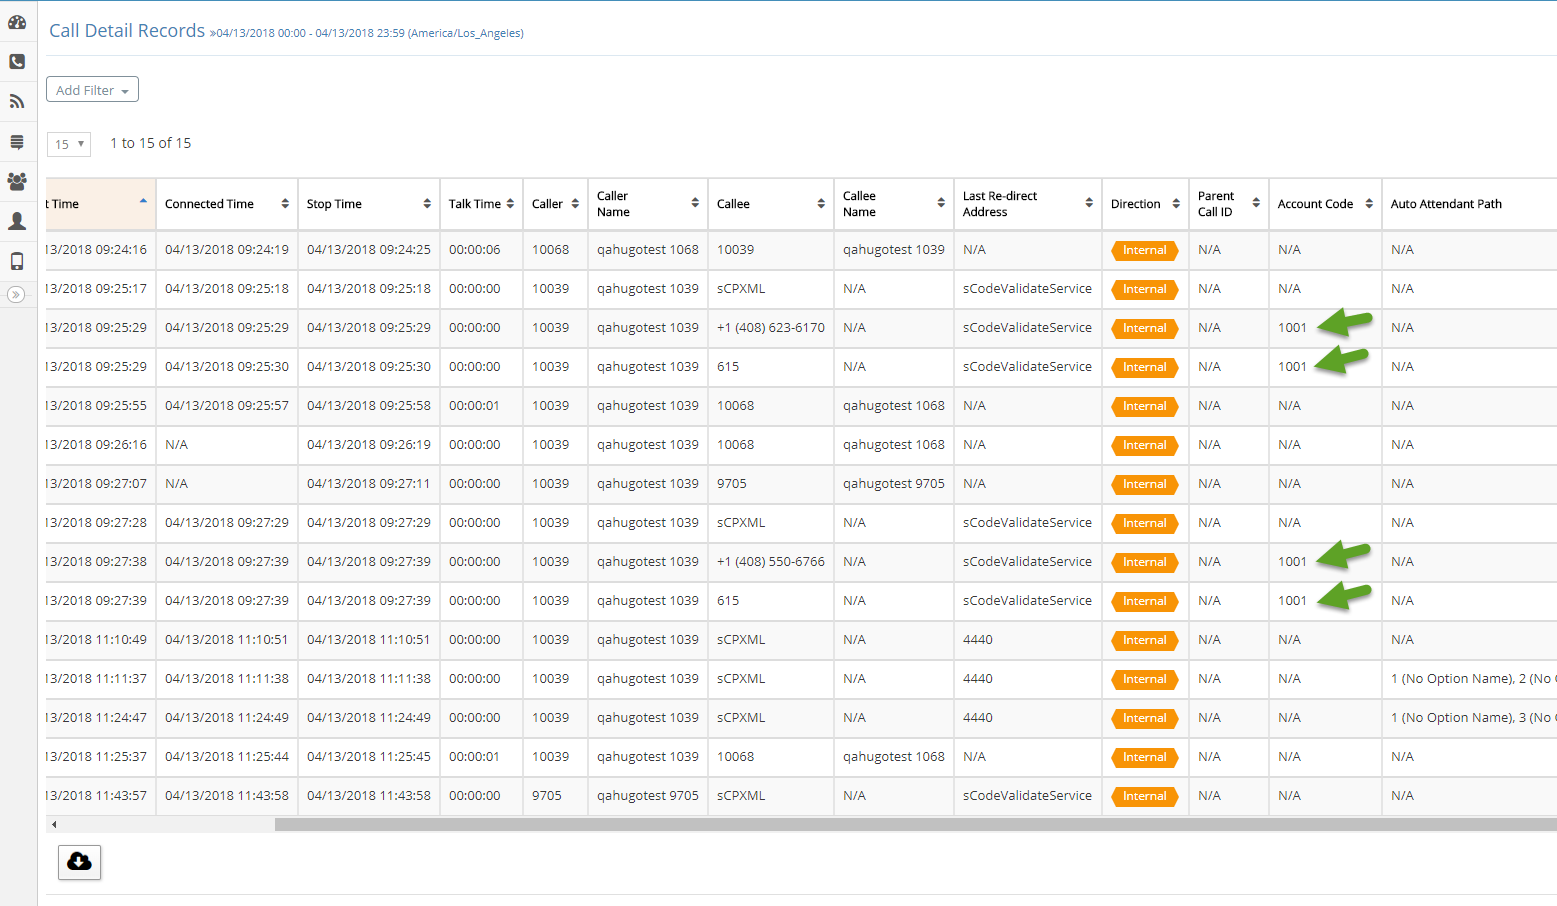Click Internal badge in the 09:24:16 row

click(x=1144, y=251)
